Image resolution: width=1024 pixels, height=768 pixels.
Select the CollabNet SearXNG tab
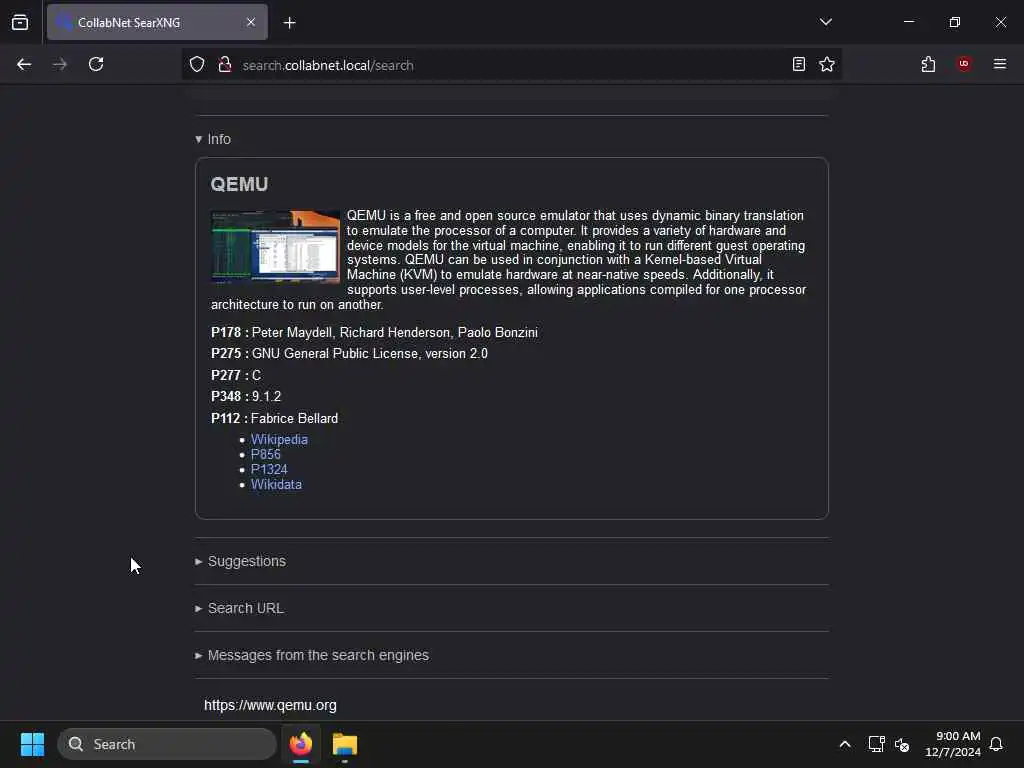(x=157, y=22)
